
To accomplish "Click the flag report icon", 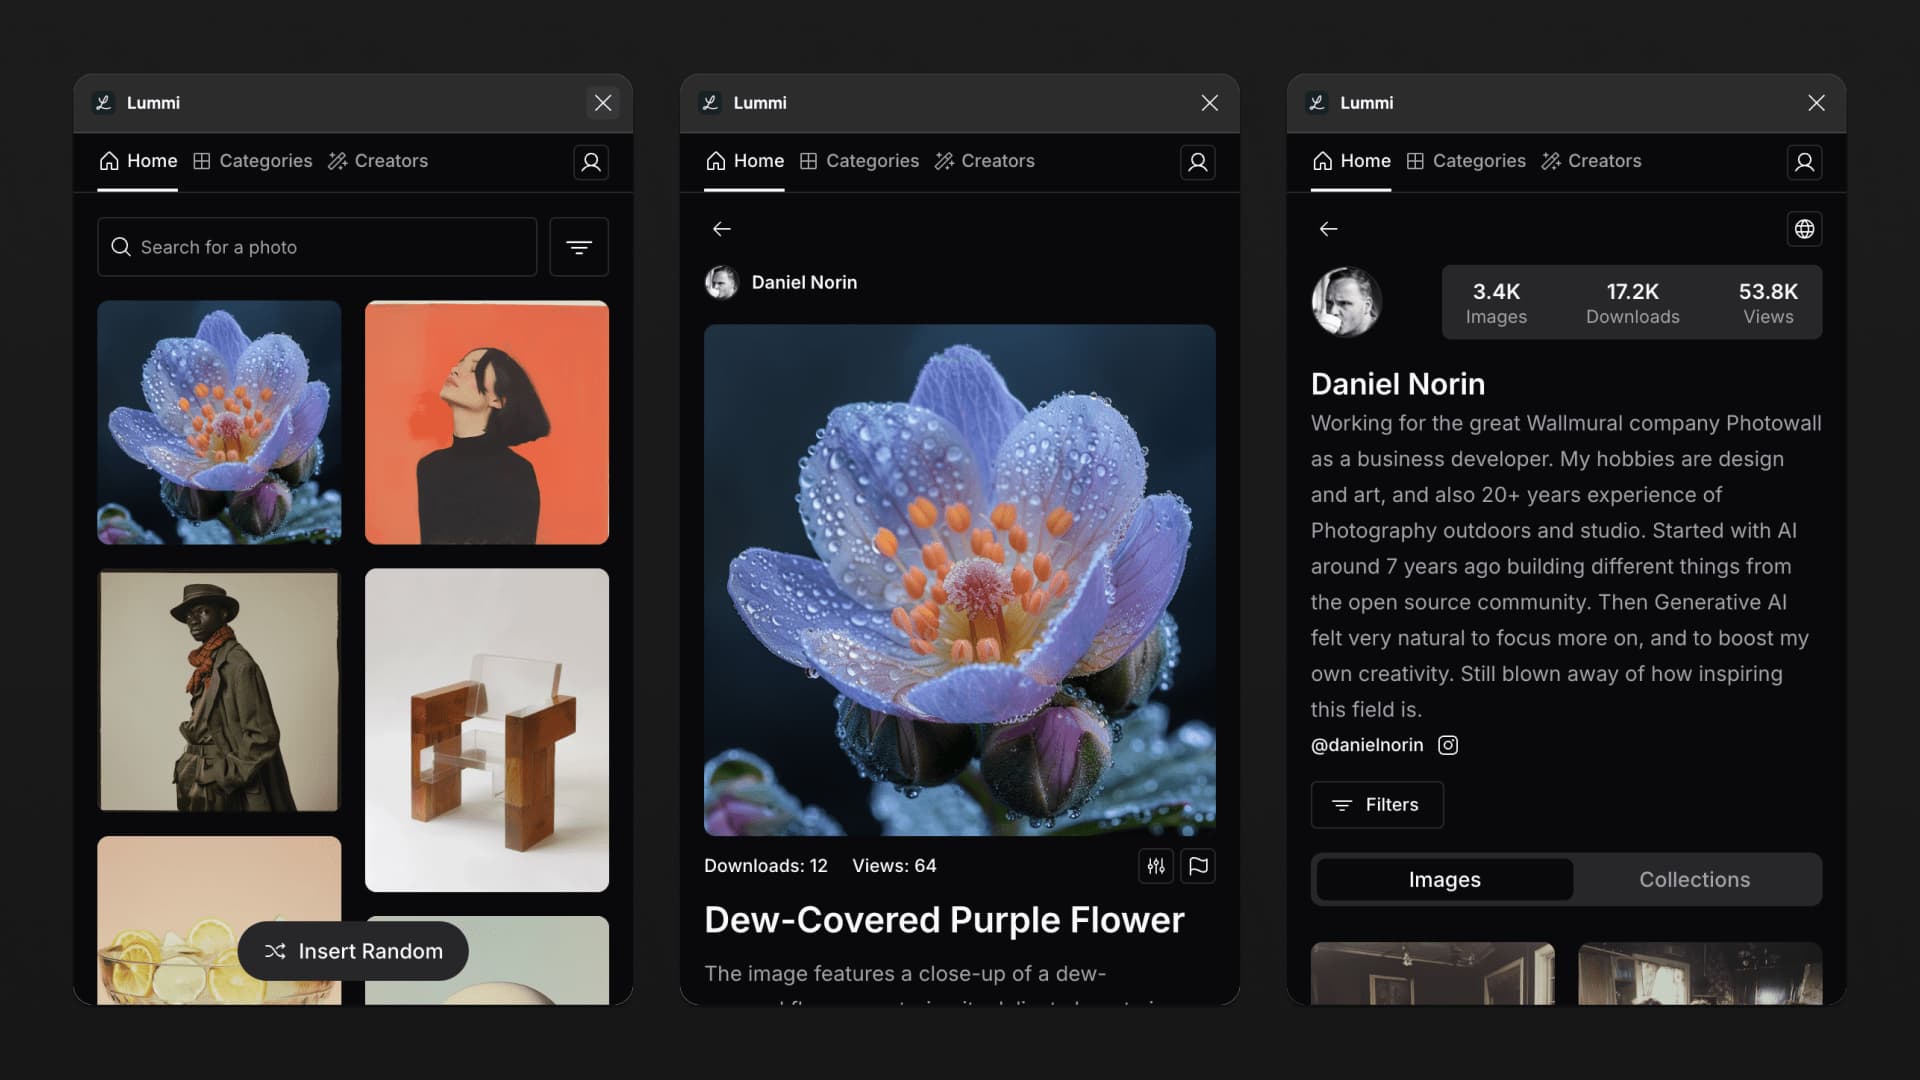I will [x=1198, y=866].
